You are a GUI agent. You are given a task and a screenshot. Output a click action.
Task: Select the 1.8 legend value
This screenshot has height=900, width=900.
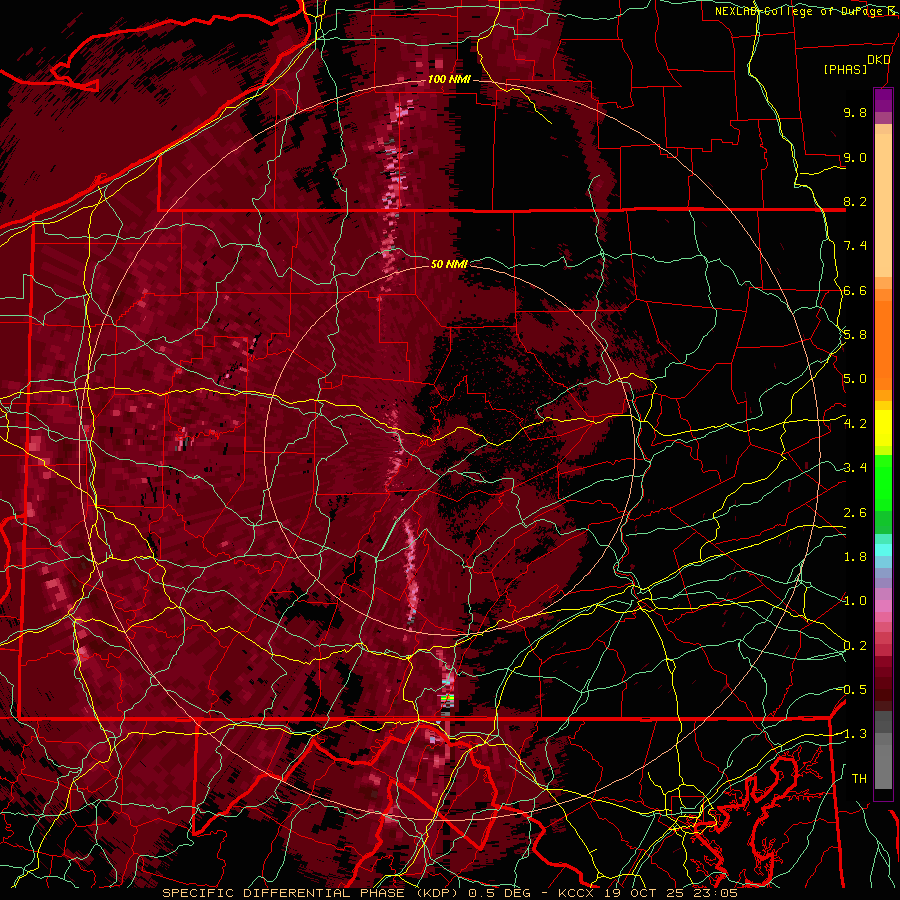[855, 557]
